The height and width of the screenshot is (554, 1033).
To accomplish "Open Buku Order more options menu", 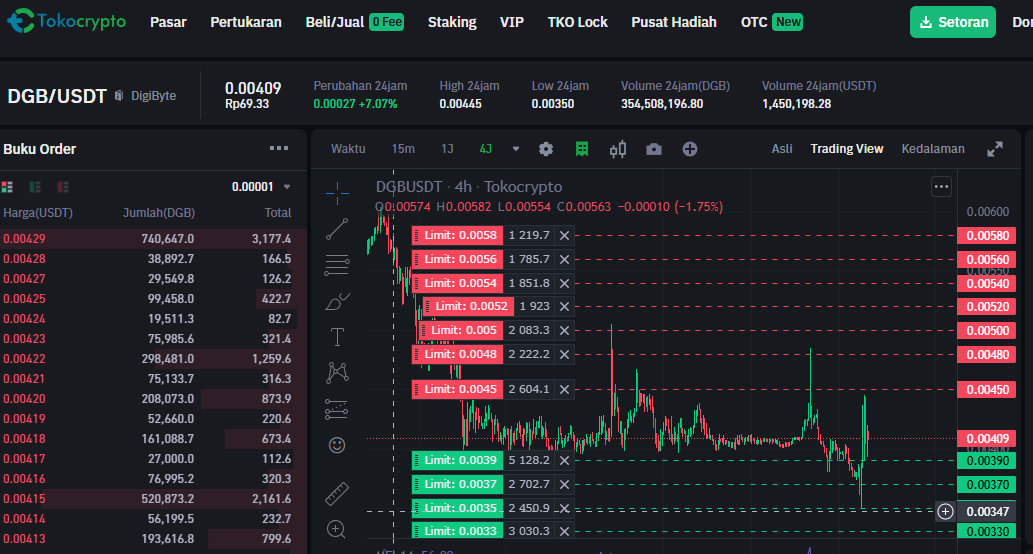I will coord(279,148).
